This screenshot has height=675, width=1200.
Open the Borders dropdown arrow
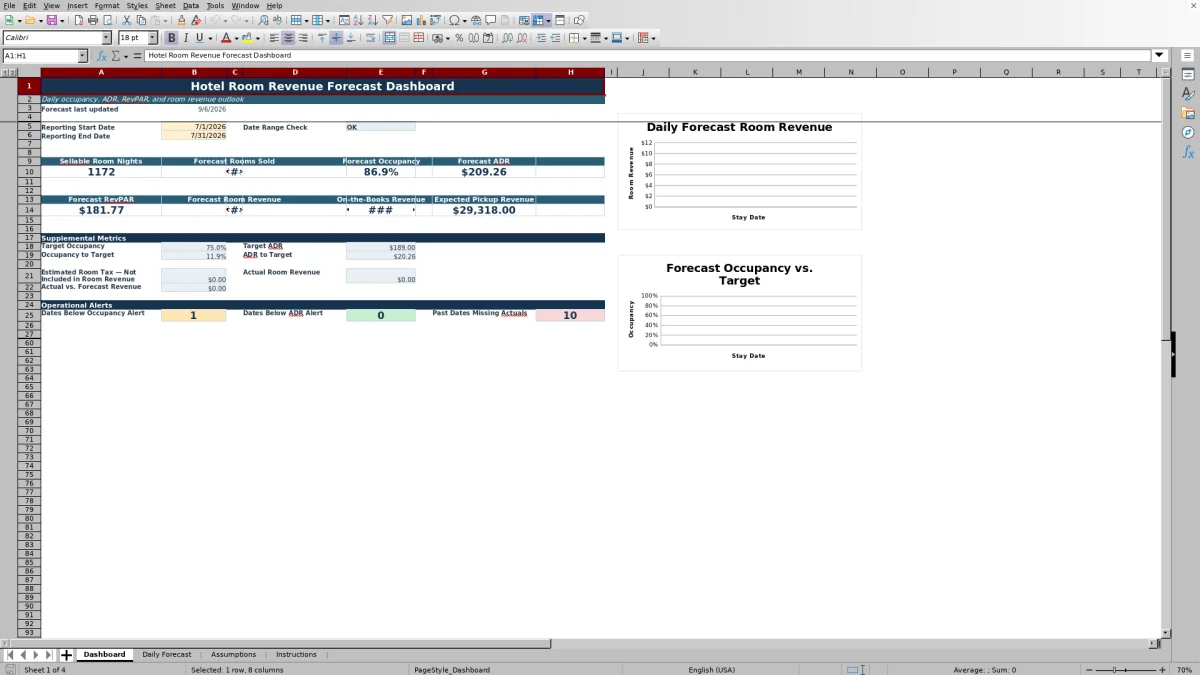click(583, 38)
